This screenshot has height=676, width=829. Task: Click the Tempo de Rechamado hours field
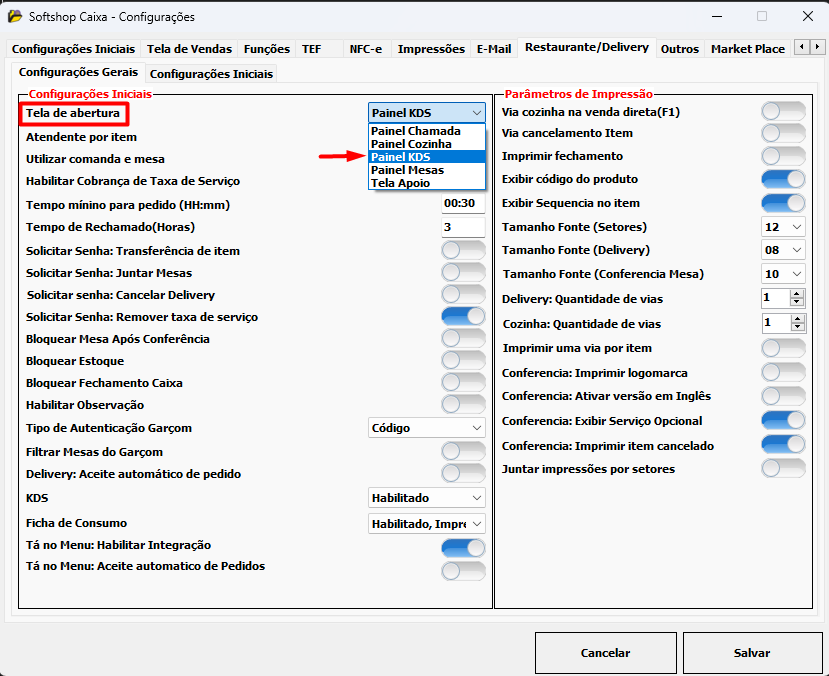pos(463,227)
